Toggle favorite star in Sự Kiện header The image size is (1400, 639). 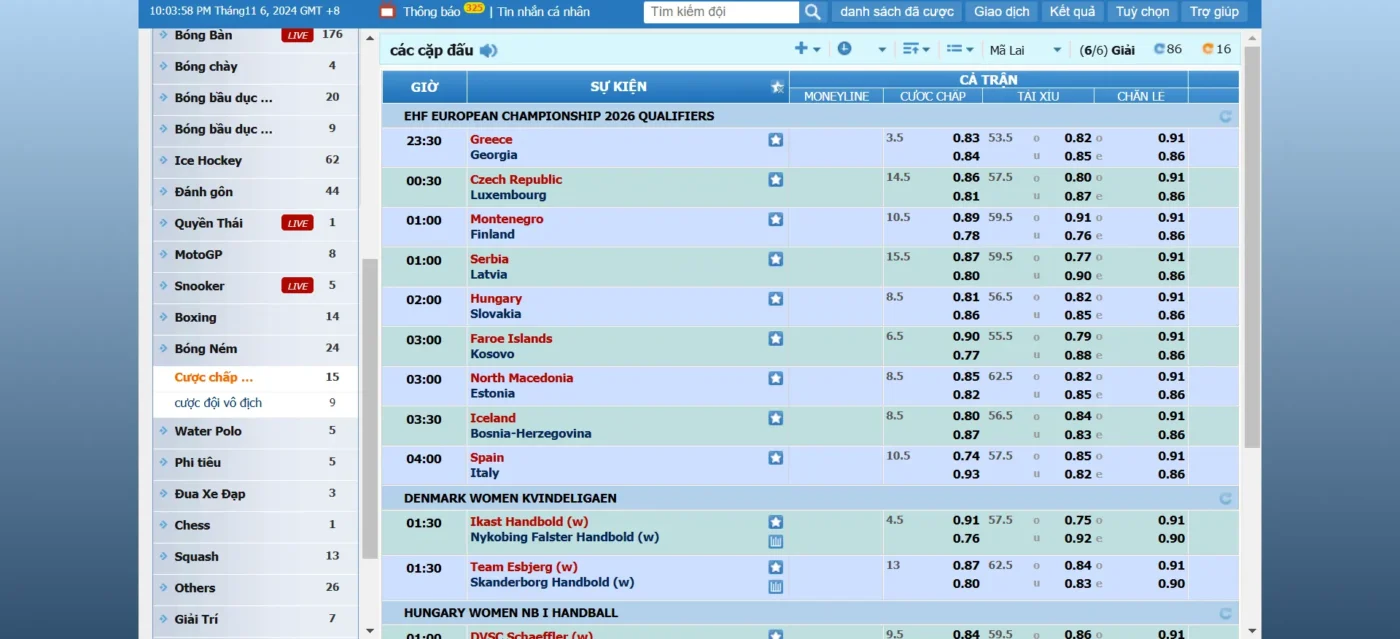click(x=777, y=87)
